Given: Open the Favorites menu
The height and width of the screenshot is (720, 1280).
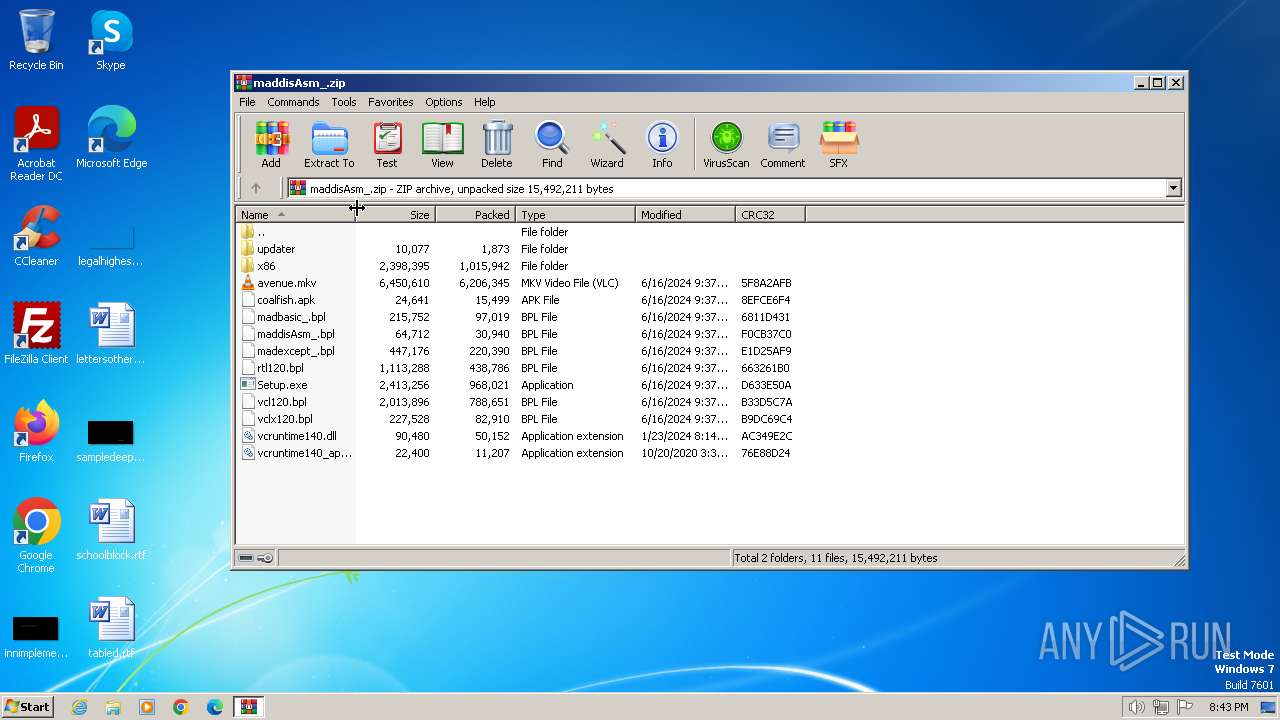Looking at the screenshot, I should [391, 102].
